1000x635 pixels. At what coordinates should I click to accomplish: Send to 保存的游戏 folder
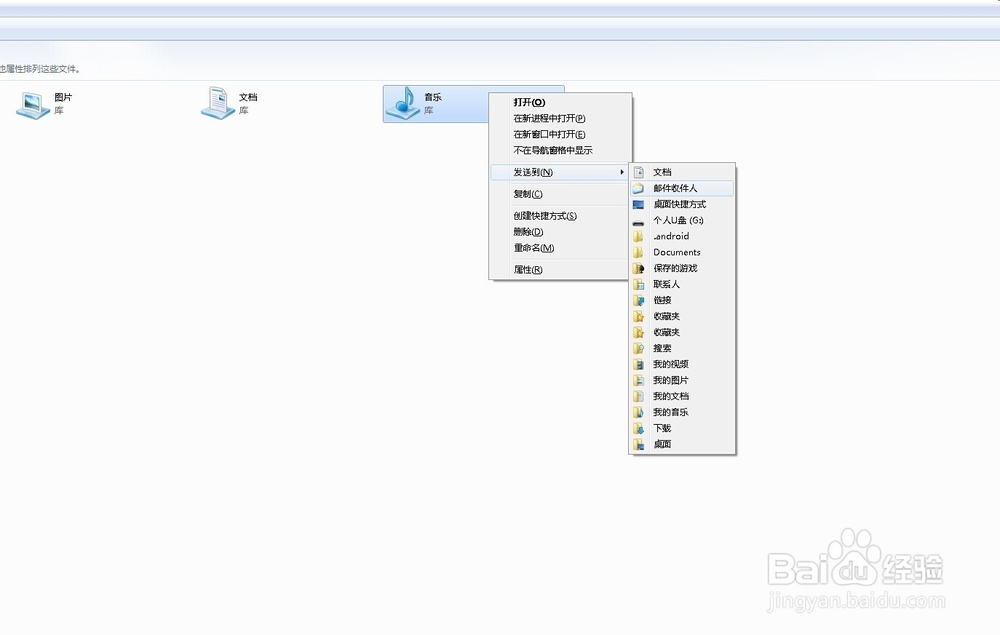(x=682, y=268)
